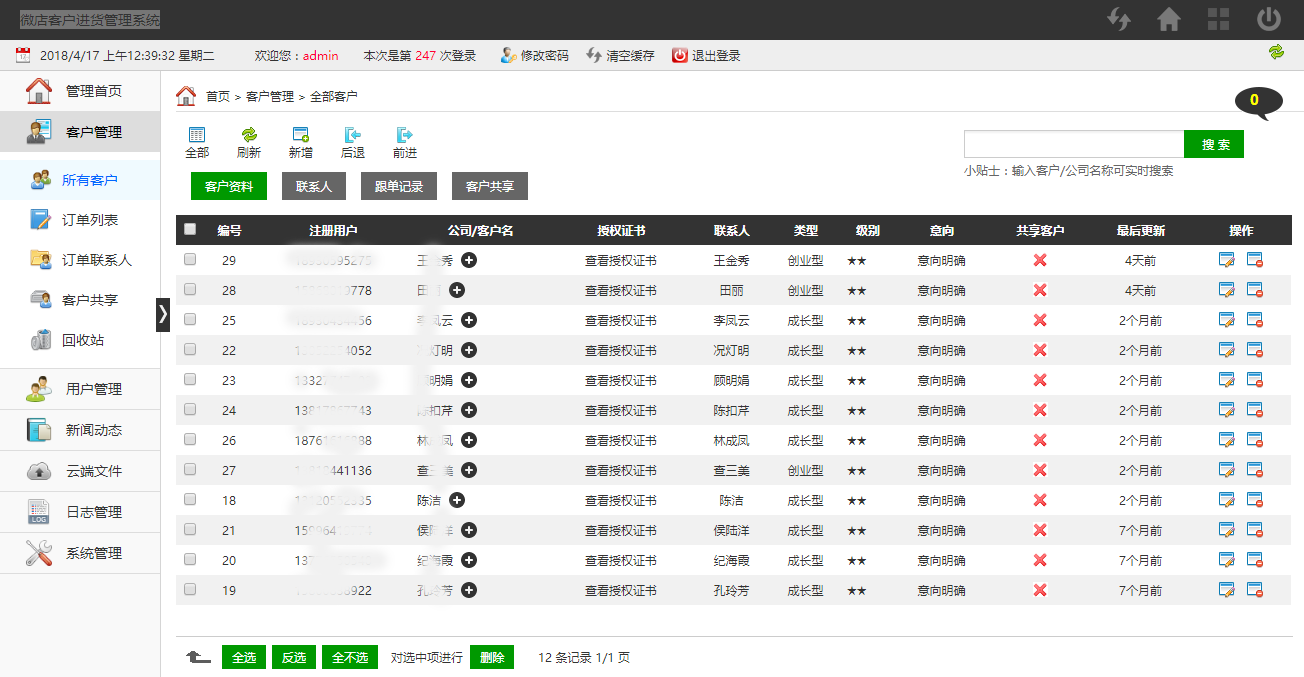Image resolution: width=1304 pixels, height=677 pixels.
Task: Go back using the 后退 icon
Action: [x=352, y=143]
